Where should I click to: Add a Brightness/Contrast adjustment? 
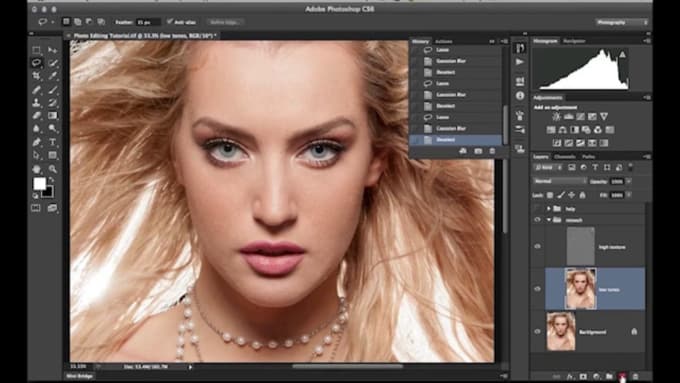[x=556, y=117]
